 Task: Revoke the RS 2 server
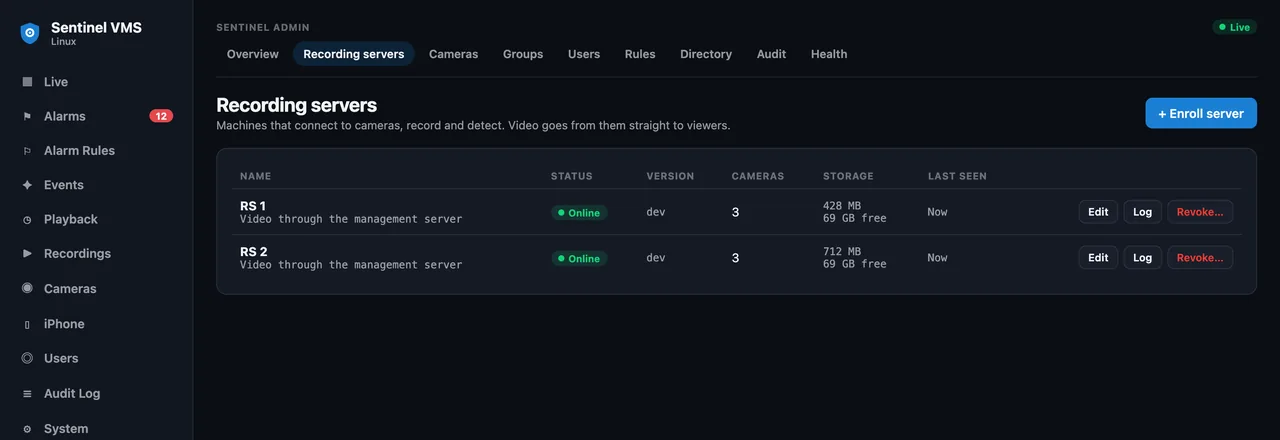coord(1200,258)
